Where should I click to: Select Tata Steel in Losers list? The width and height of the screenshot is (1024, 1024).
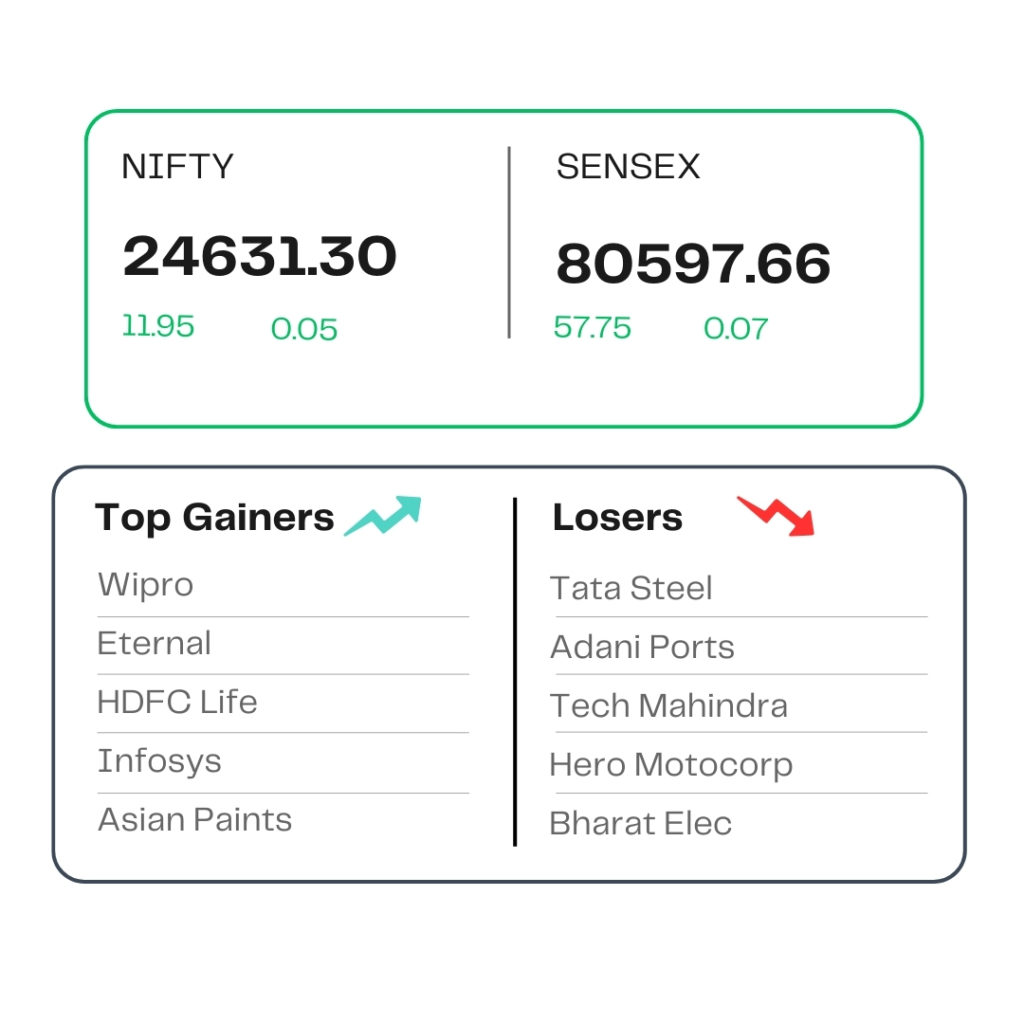click(631, 588)
